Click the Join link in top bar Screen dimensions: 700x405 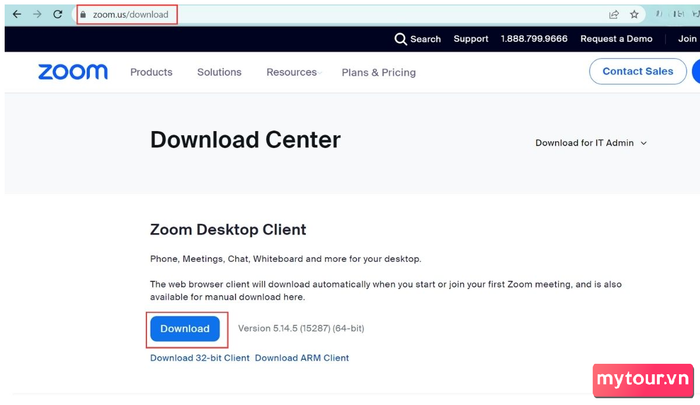click(x=687, y=39)
